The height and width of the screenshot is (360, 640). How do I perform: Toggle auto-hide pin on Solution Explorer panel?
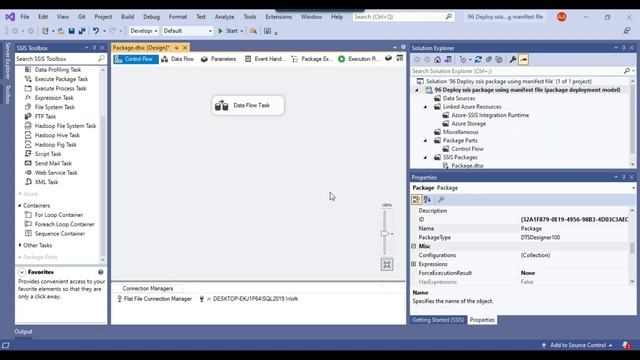point(624,48)
